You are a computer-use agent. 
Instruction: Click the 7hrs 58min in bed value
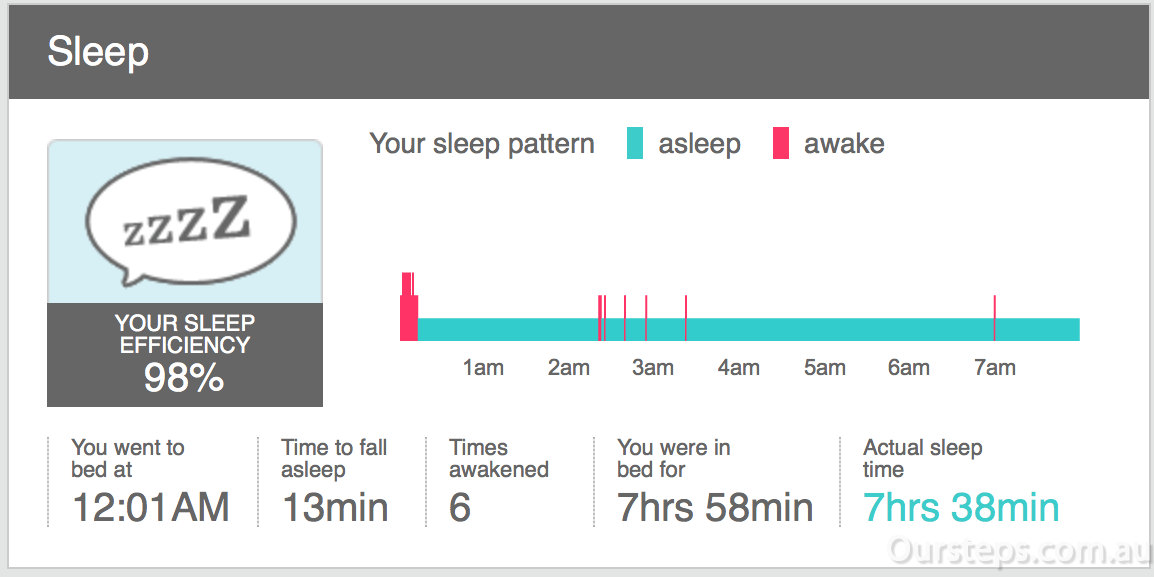click(x=715, y=507)
